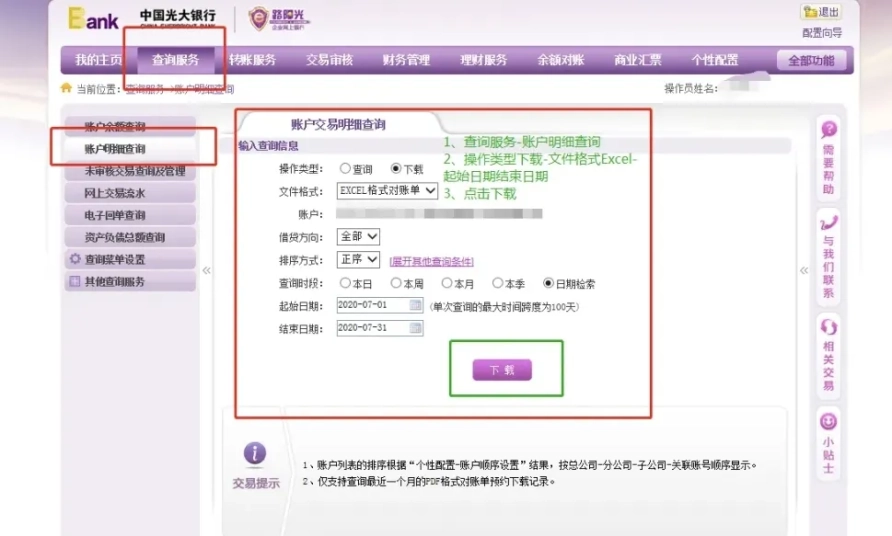Open the 文件格式 EXCEL格式对账单 dropdown
Image resolution: width=892 pixels, height=536 pixels.
[x=387, y=191]
